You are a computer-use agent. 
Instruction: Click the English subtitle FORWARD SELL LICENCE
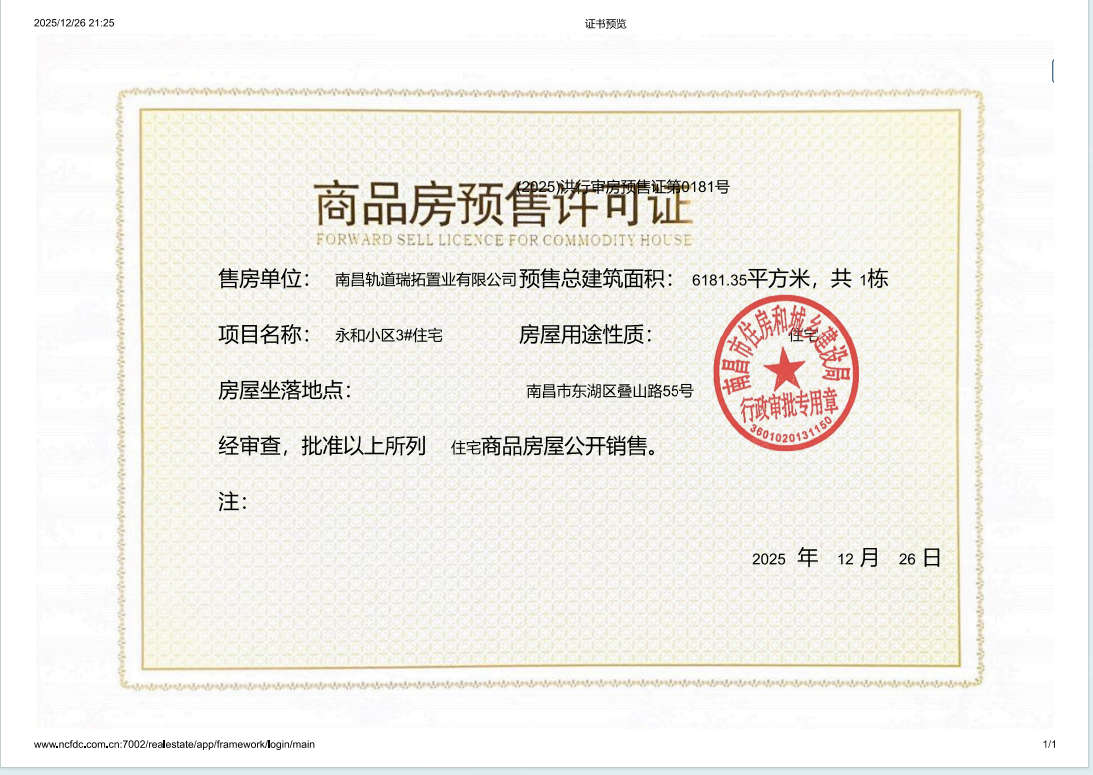coord(504,240)
